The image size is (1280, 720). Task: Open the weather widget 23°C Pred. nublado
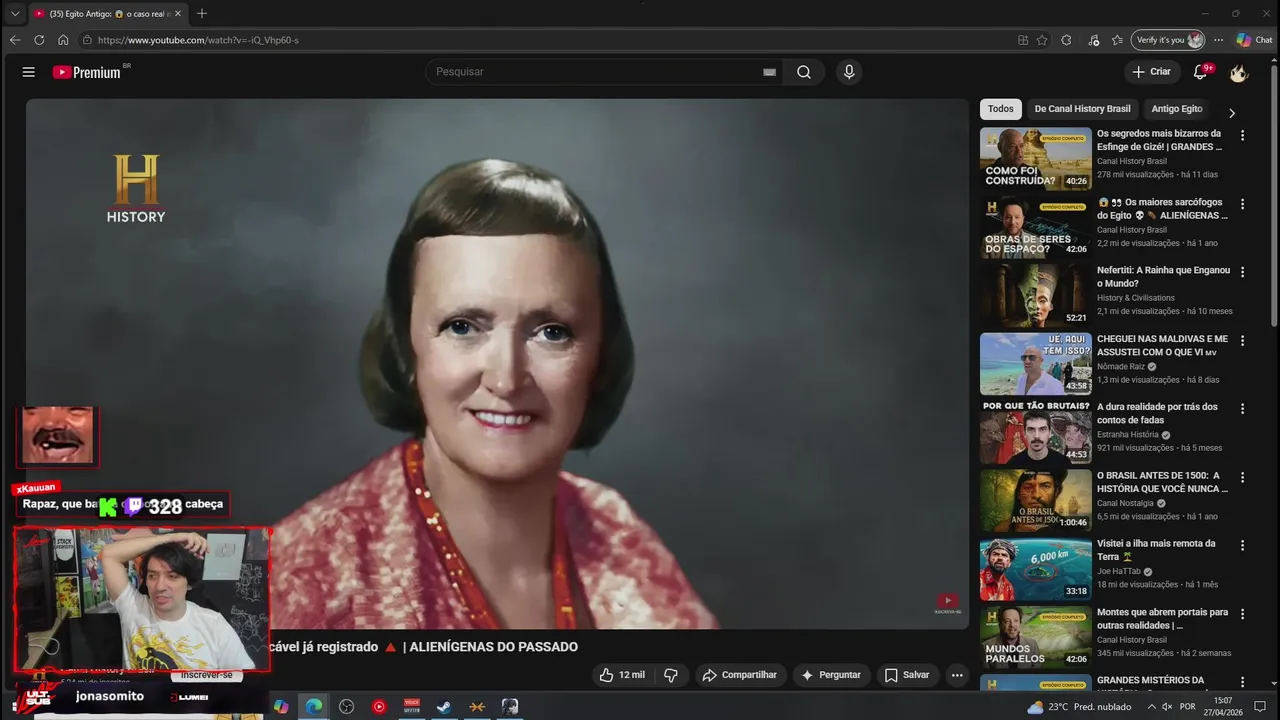(1079, 707)
